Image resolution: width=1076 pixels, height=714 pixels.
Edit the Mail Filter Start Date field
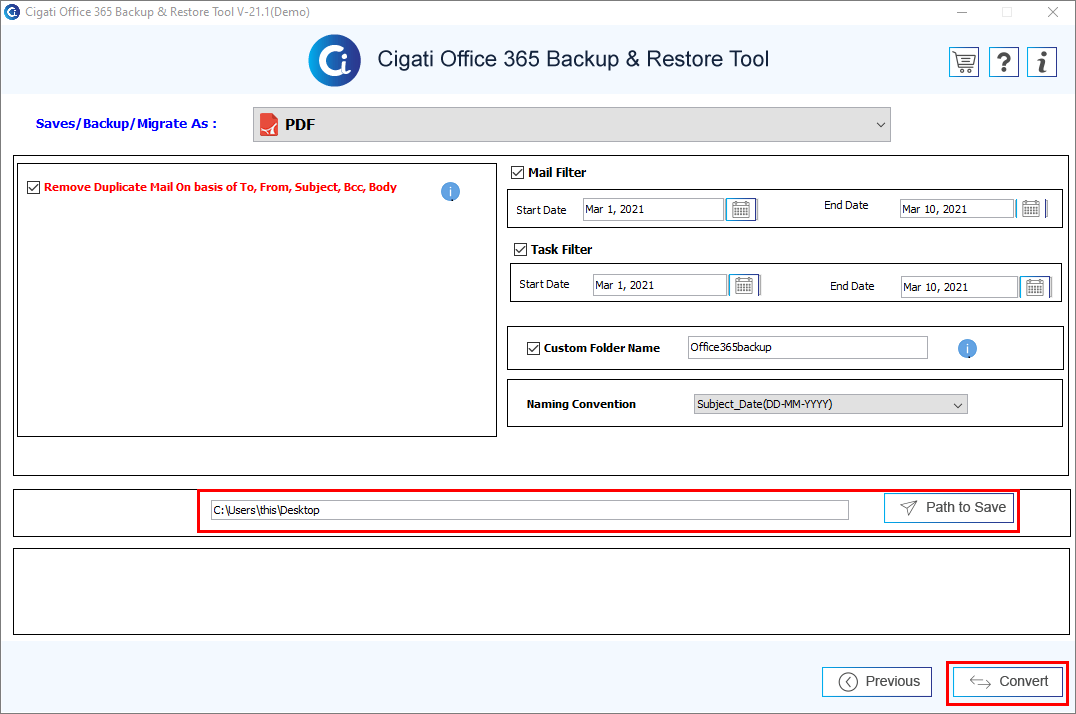pos(653,209)
